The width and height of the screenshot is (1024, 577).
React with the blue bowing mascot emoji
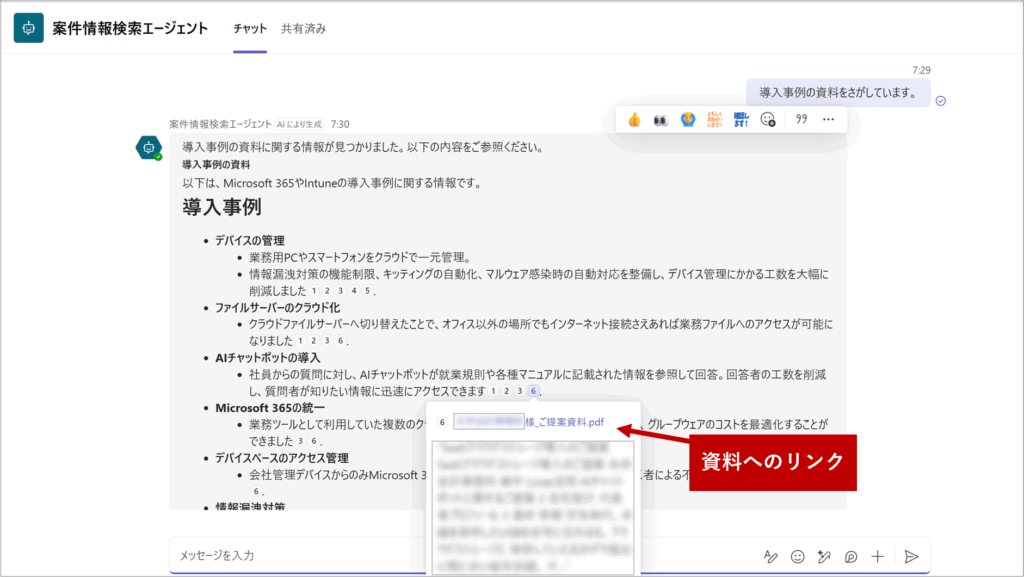pyautogui.click(x=688, y=119)
